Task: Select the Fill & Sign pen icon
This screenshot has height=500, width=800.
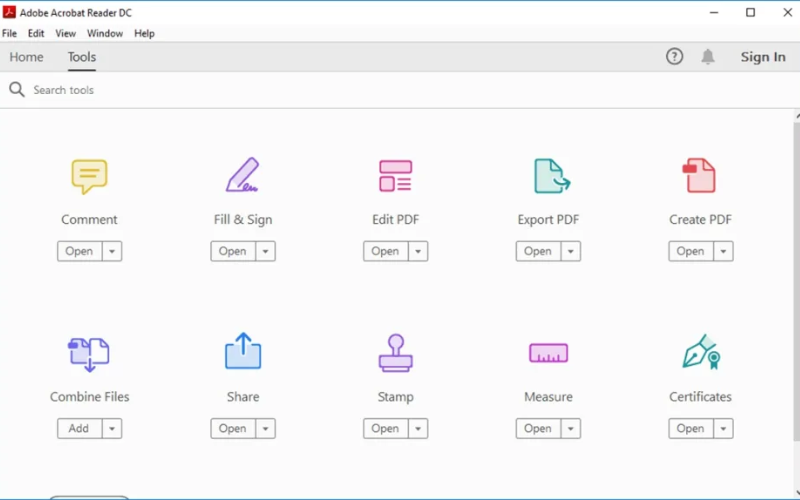Action: (242, 176)
